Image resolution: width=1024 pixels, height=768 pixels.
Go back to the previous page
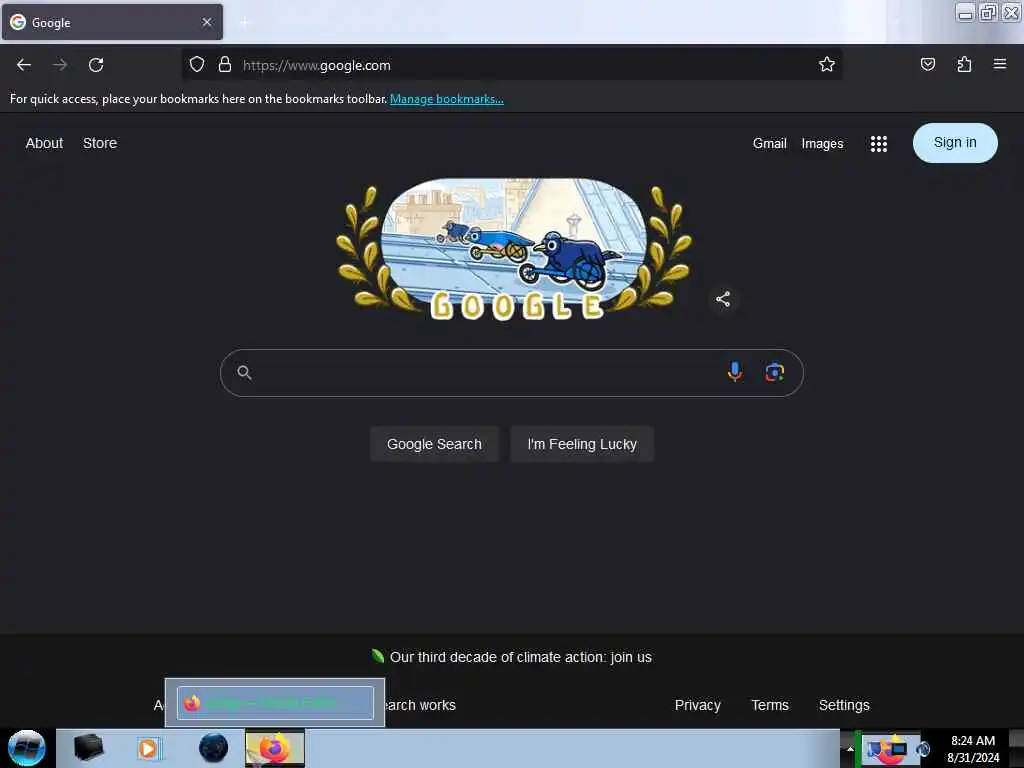tap(24, 65)
